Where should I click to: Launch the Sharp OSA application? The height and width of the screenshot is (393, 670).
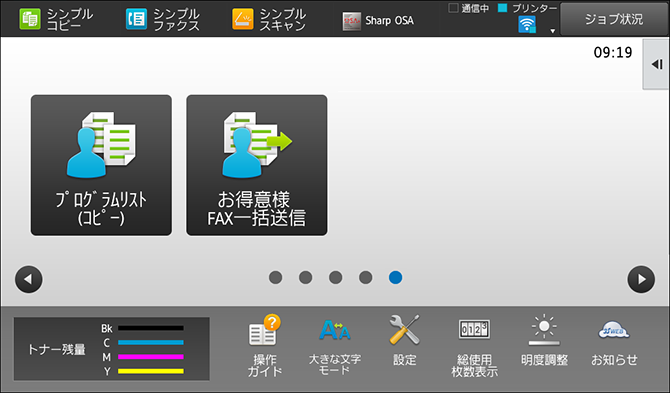pyautogui.click(x=378, y=21)
